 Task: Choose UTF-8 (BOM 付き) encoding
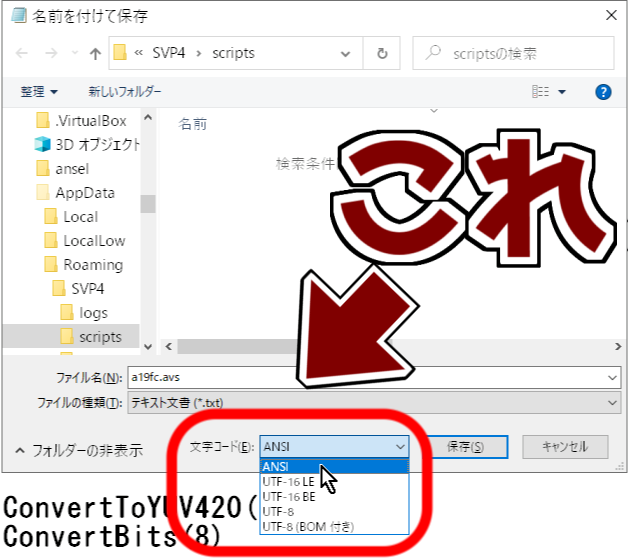tap(334, 526)
